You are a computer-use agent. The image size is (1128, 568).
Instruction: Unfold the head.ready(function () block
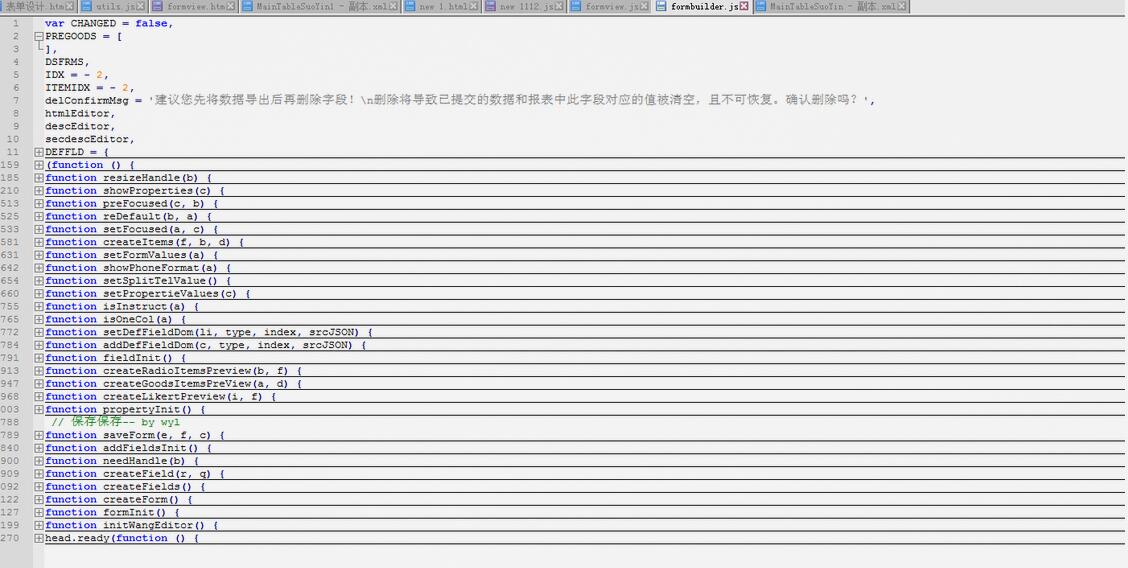(39, 538)
